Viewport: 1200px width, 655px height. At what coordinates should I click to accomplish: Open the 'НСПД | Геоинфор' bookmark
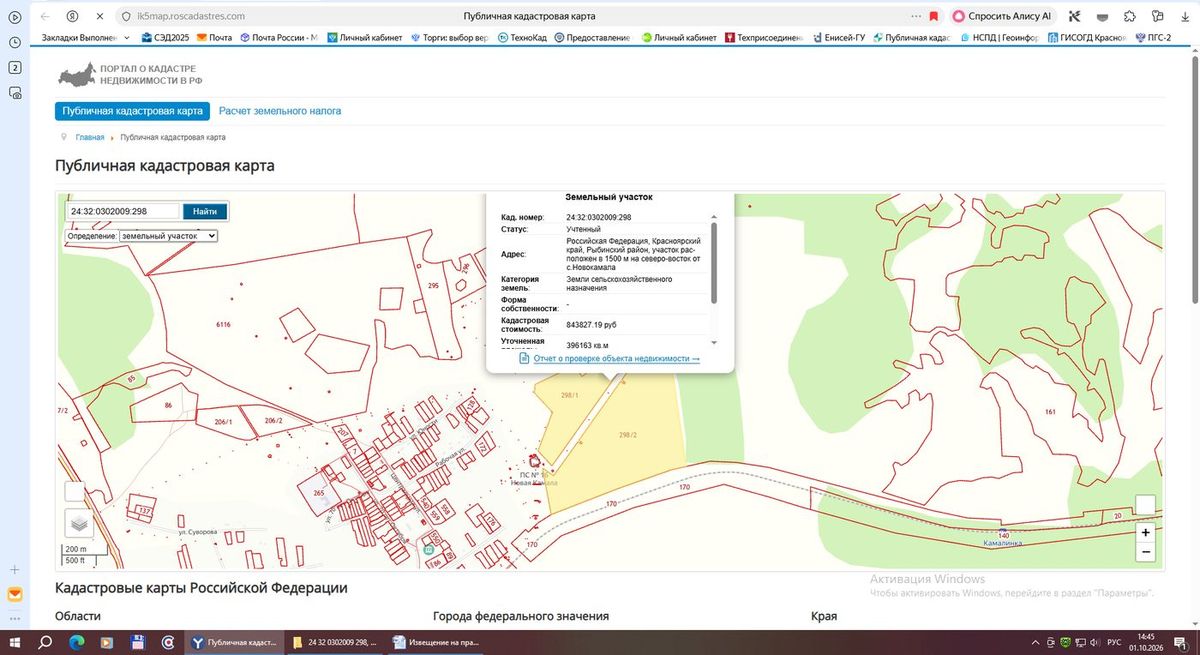point(998,38)
